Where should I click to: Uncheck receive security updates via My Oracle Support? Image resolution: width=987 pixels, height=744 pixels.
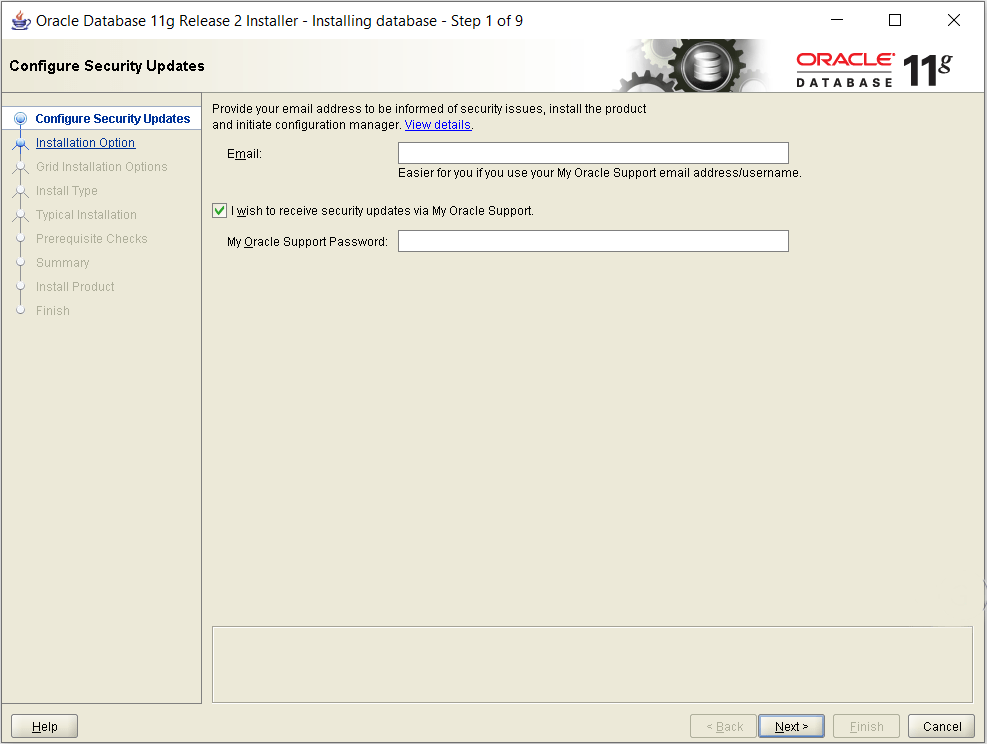point(219,211)
